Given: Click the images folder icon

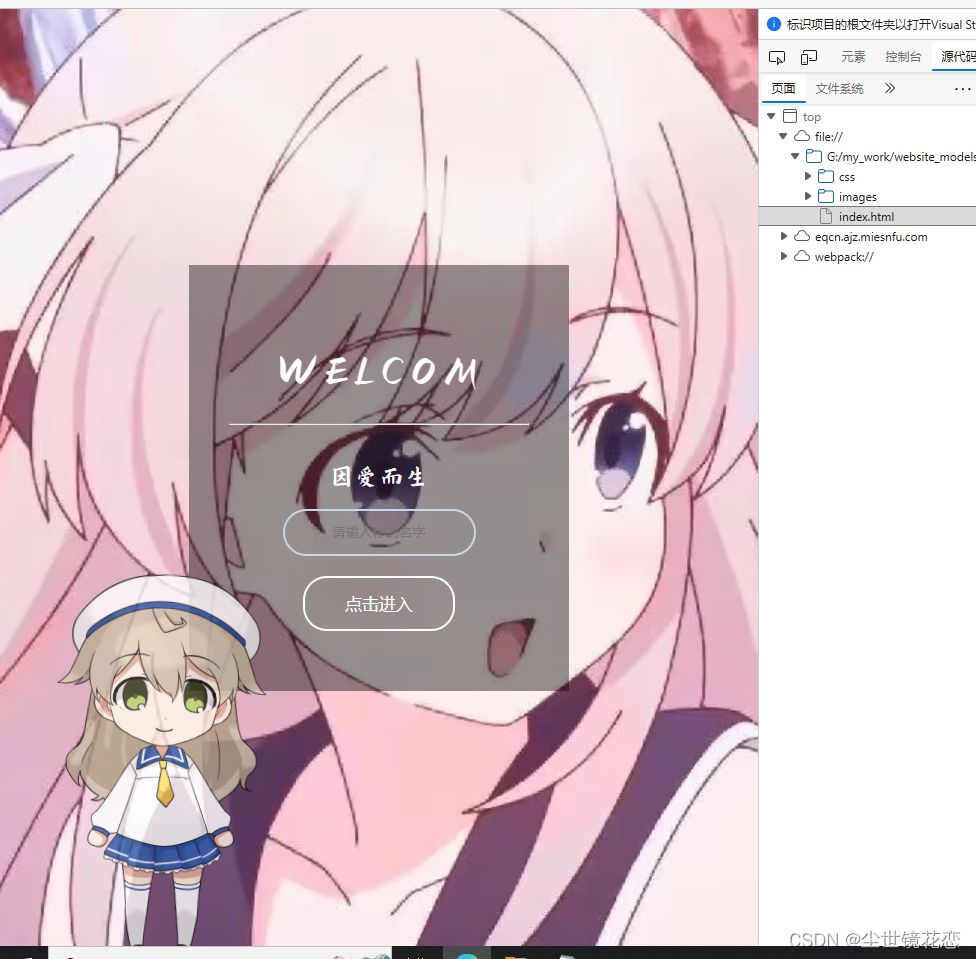Looking at the screenshot, I should pyautogui.click(x=826, y=196).
